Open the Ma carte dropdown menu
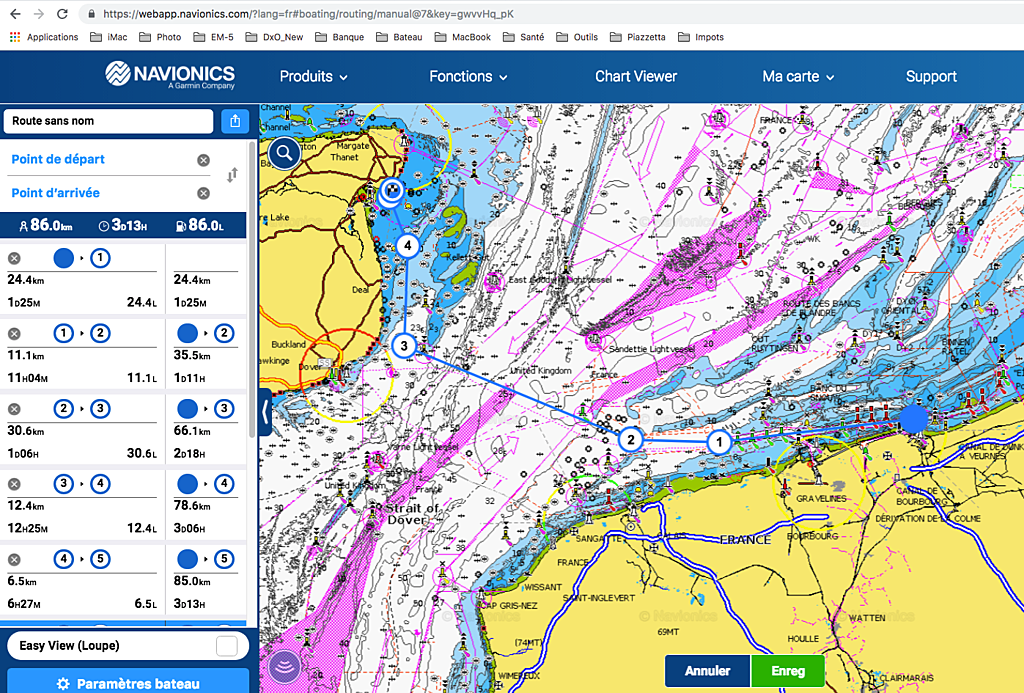This screenshot has width=1024, height=693. pos(798,76)
